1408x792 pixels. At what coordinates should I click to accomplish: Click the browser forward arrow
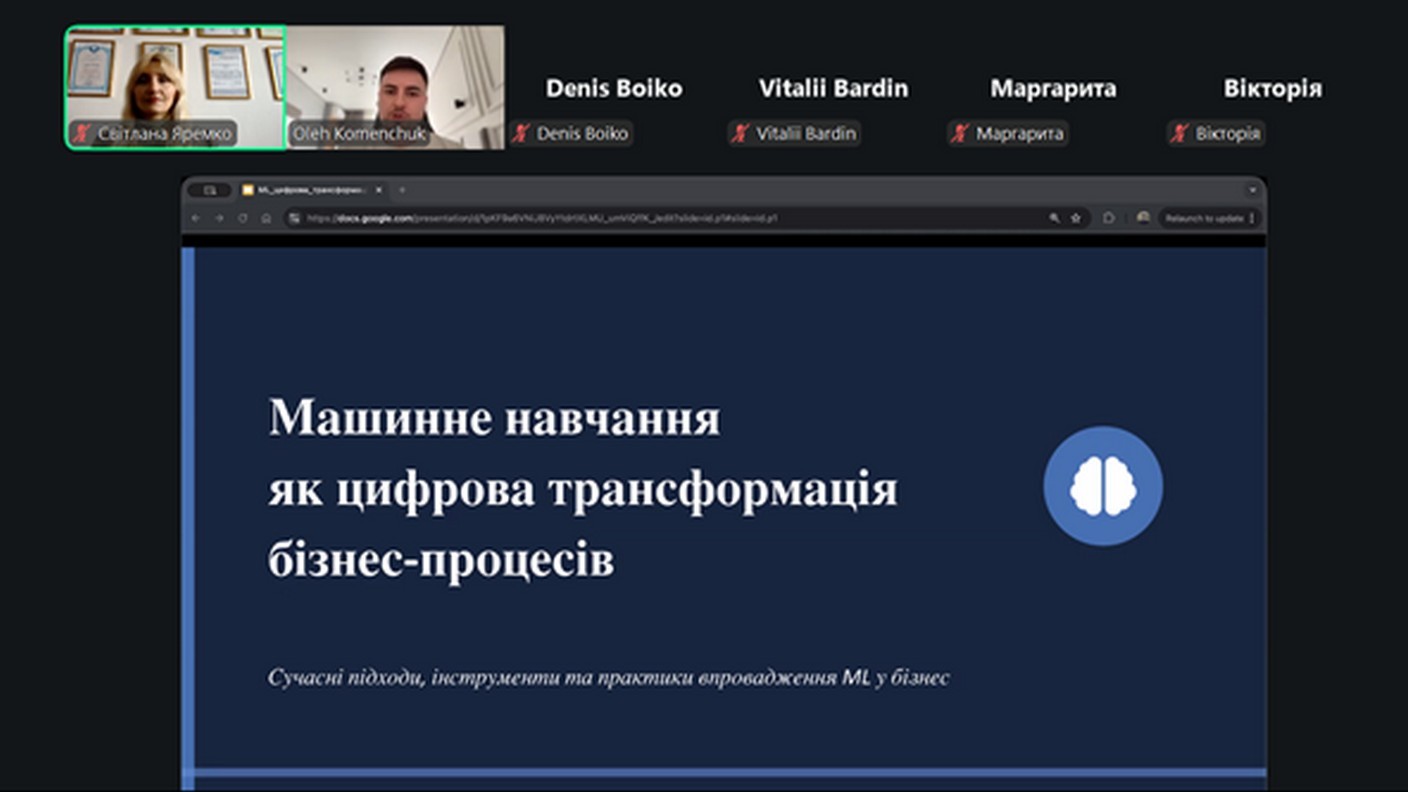coord(219,218)
